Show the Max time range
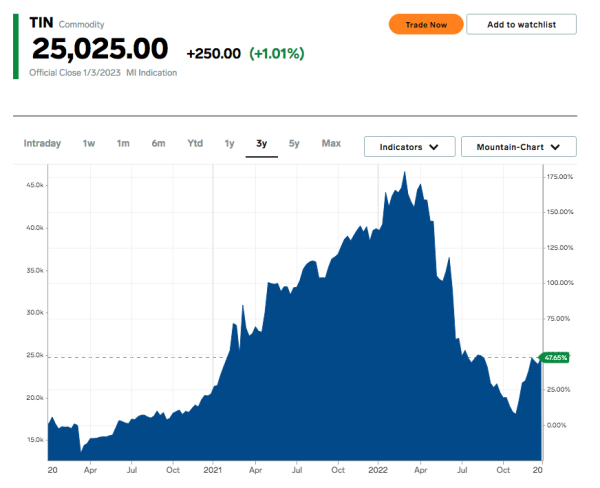 pyautogui.click(x=331, y=144)
